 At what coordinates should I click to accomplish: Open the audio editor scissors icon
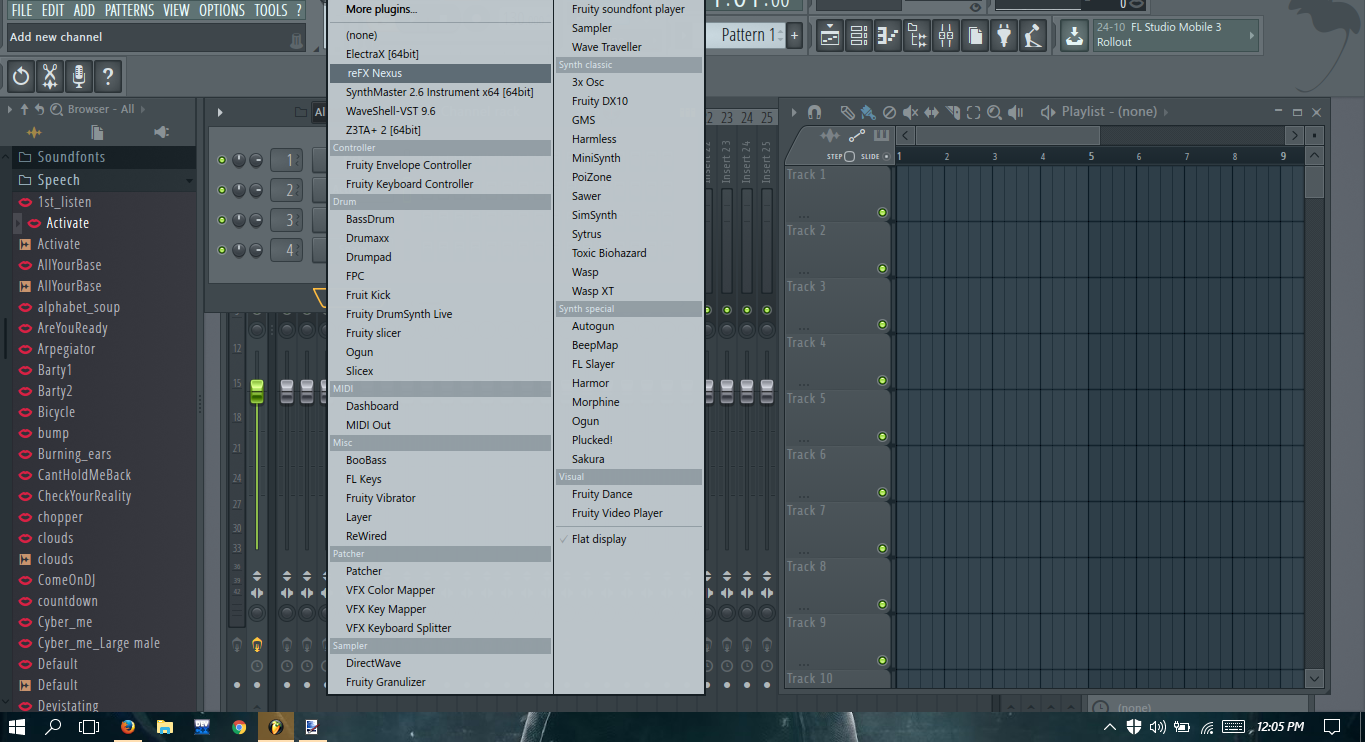pos(49,76)
